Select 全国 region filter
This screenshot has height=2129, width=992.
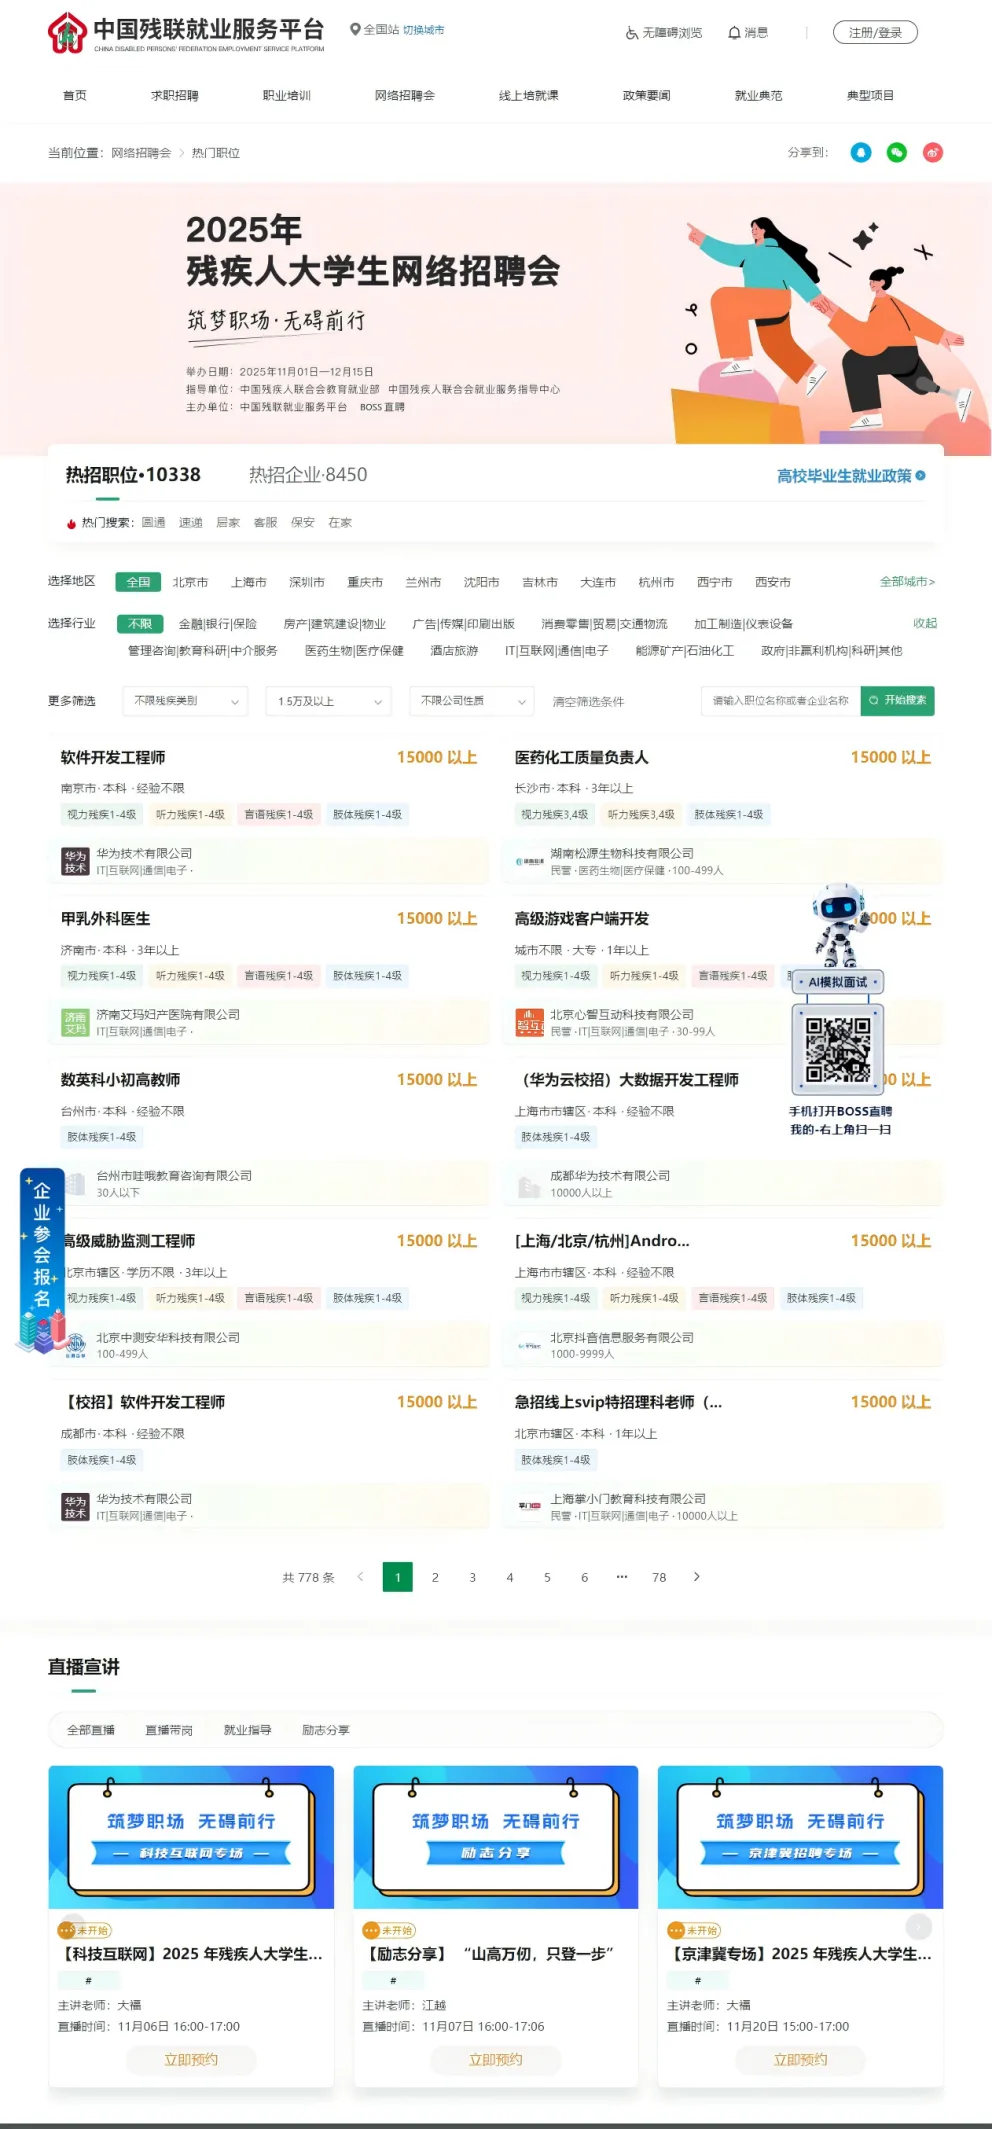138,582
